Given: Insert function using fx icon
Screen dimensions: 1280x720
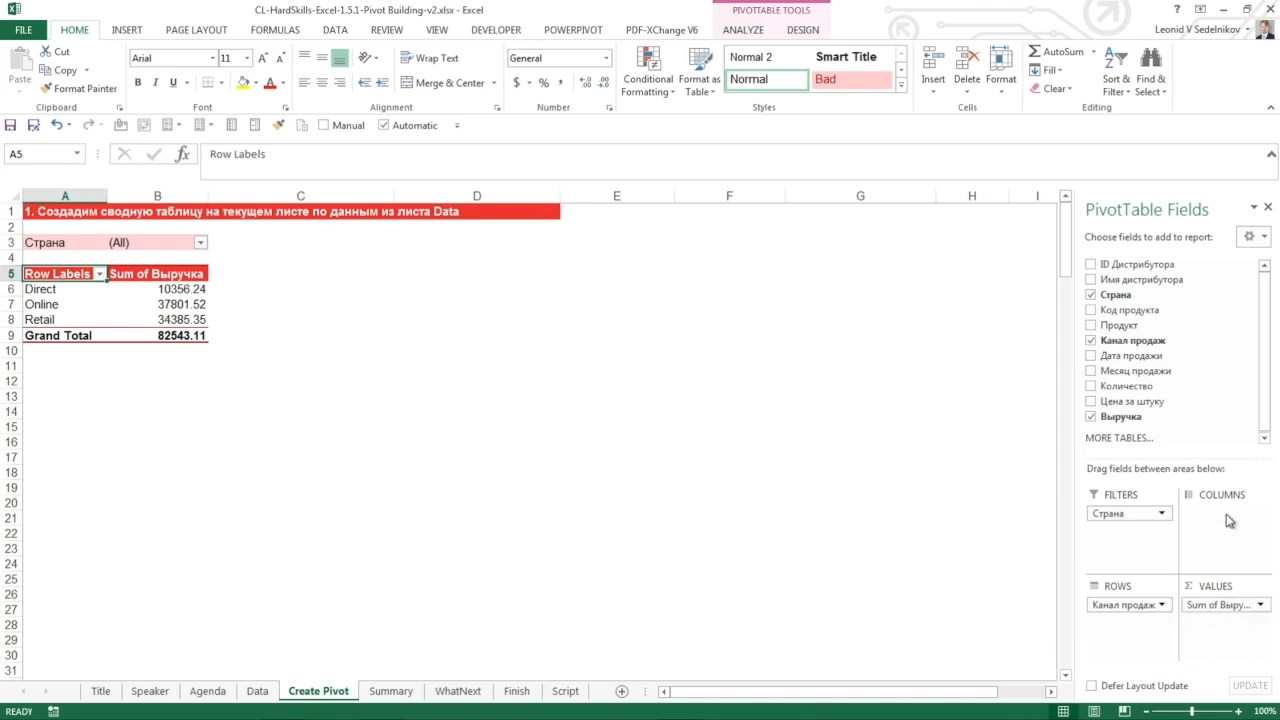Looking at the screenshot, I should click(x=182, y=154).
